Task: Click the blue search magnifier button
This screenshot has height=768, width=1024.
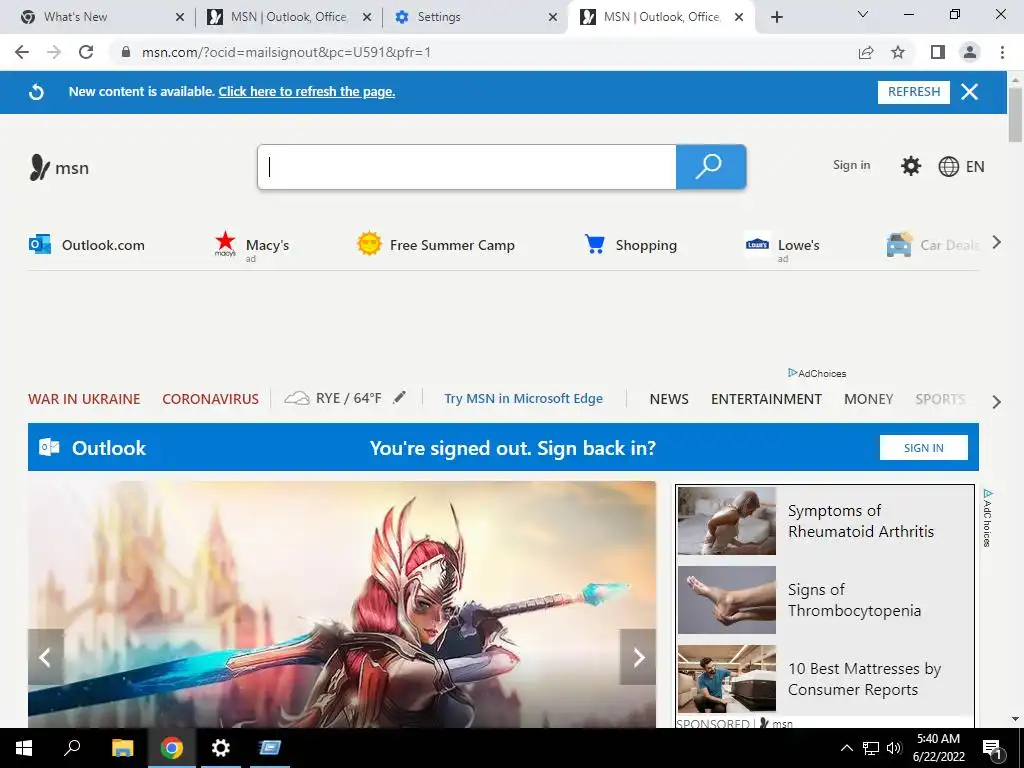Action: click(711, 167)
